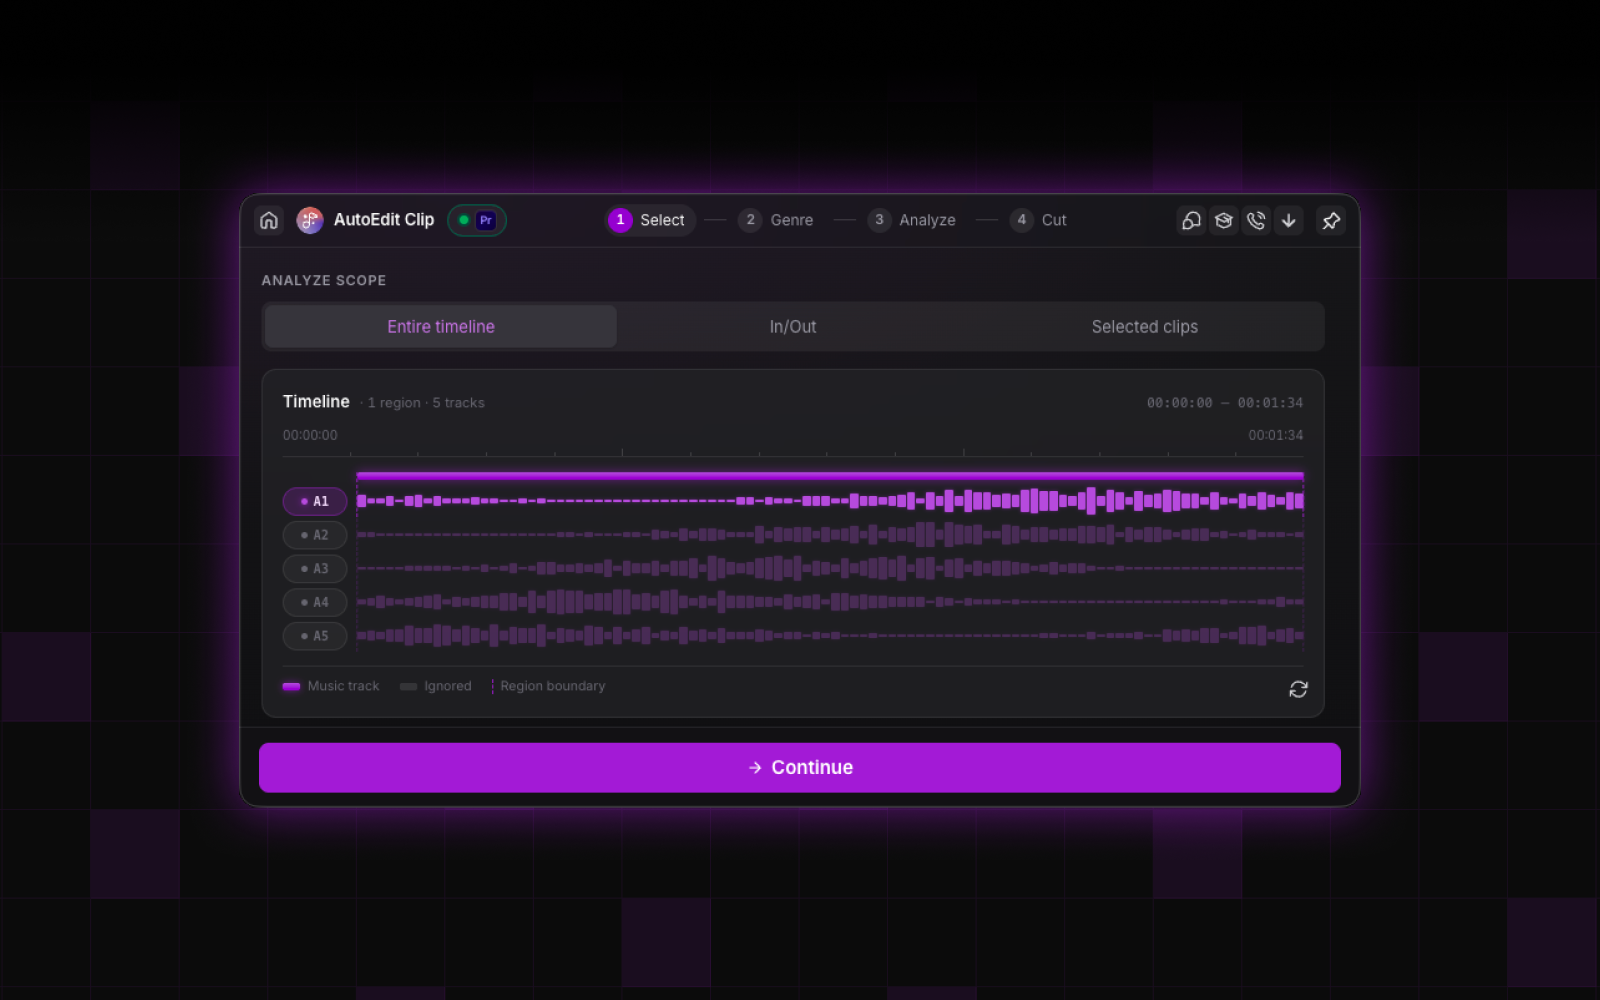This screenshot has width=1600, height=1000.
Task: Click the purple region bar above A1
Action: pyautogui.click(x=830, y=476)
